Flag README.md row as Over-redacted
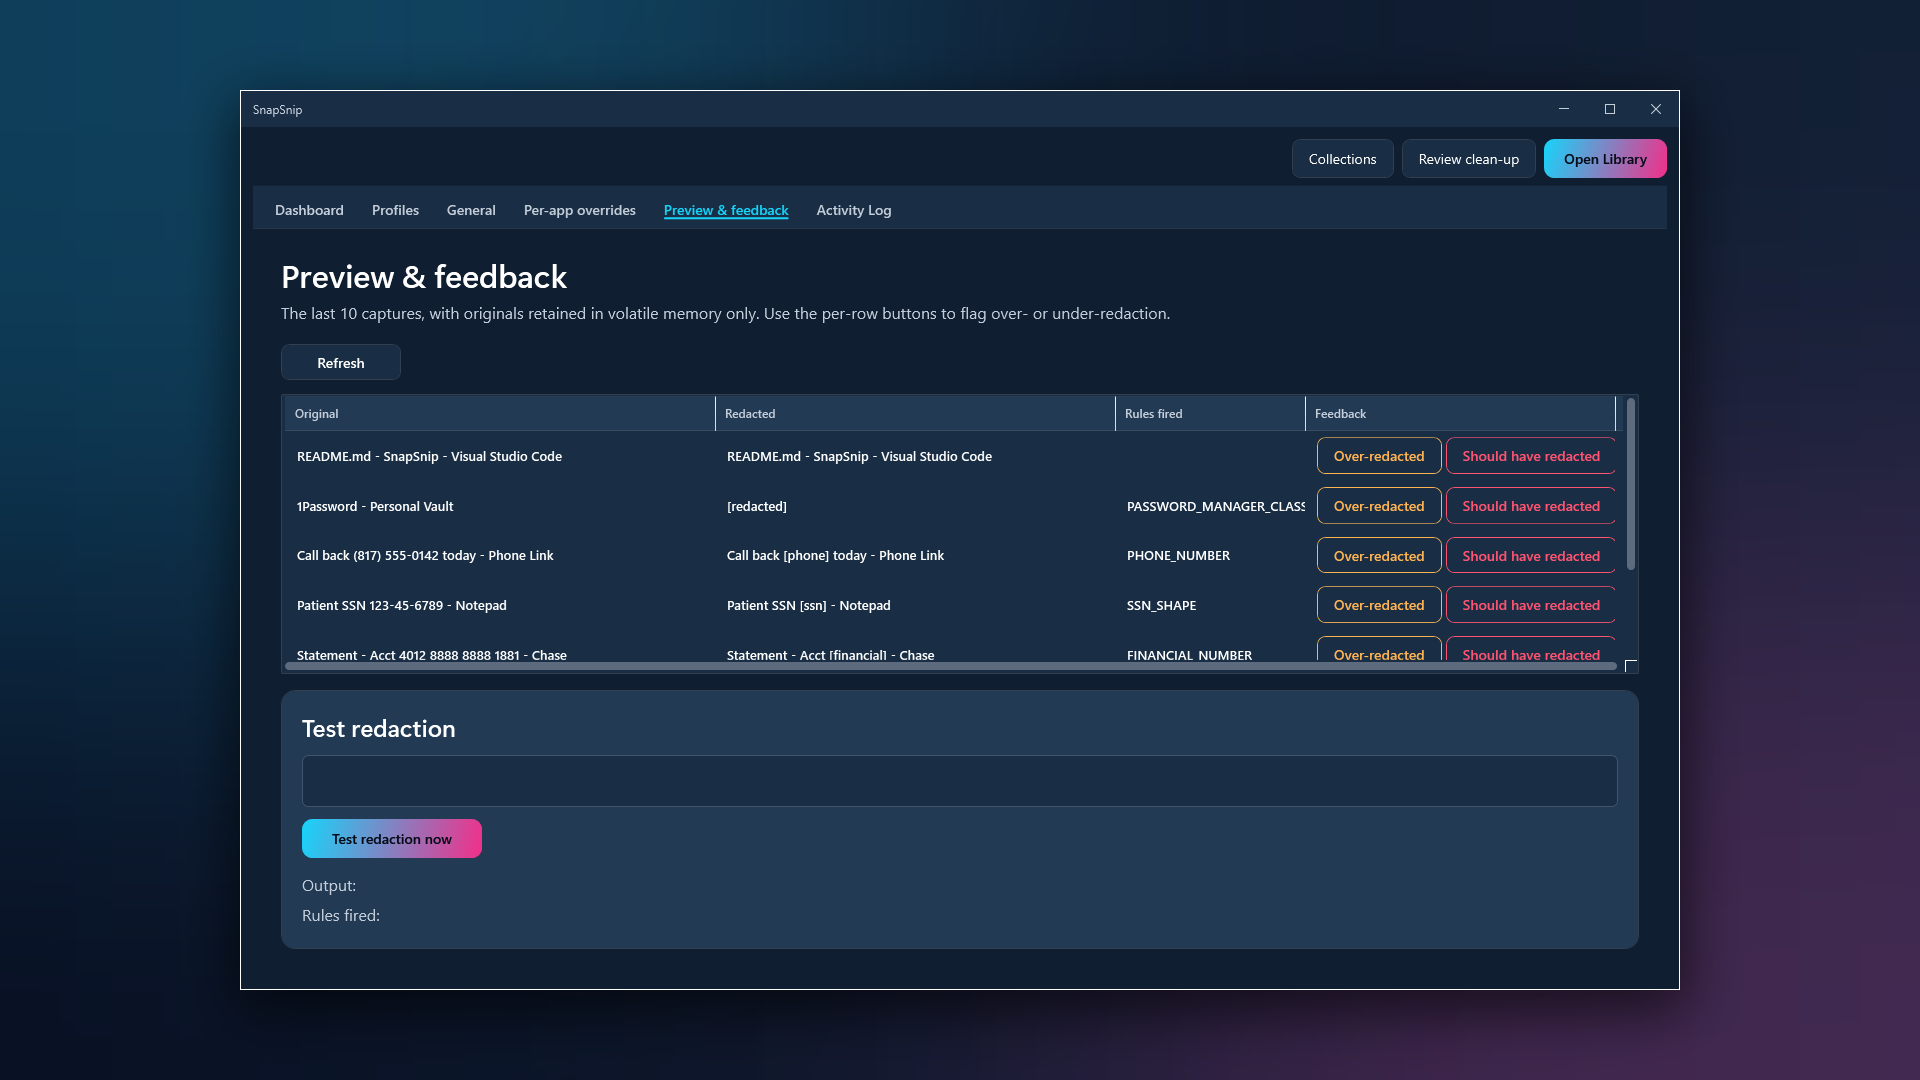 click(x=1379, y=456)
